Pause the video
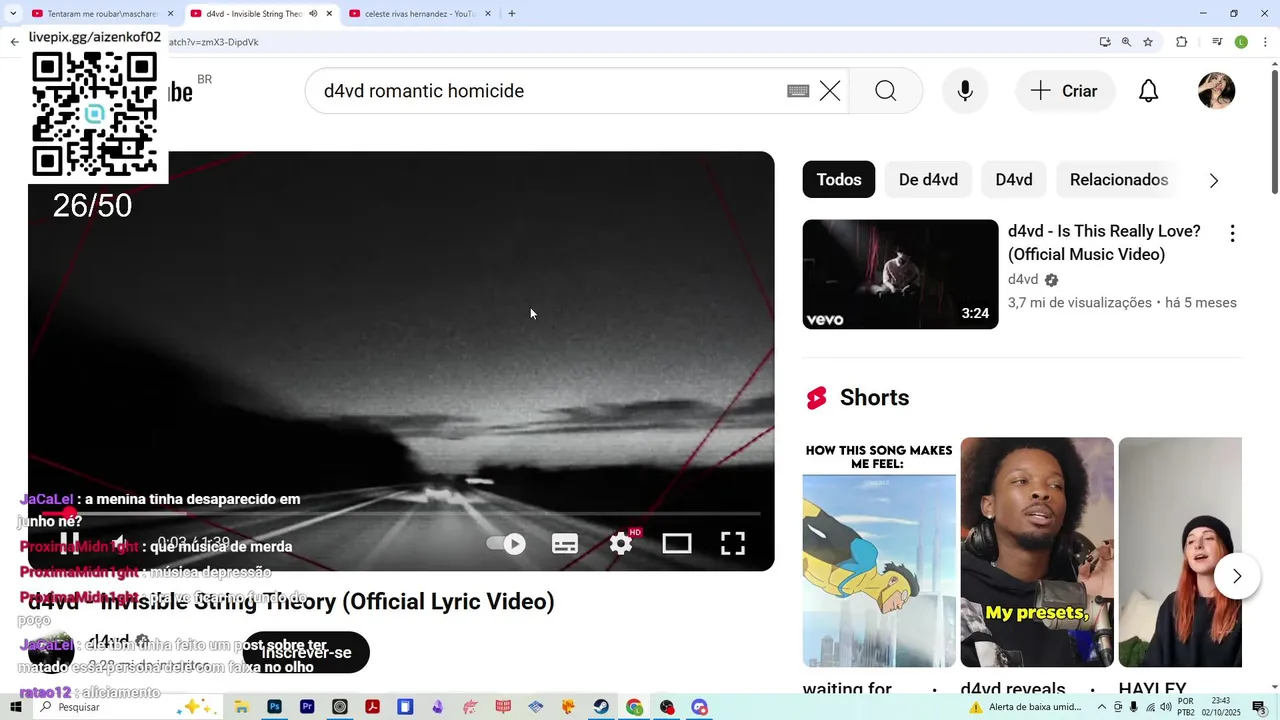 tap(69, 543)
